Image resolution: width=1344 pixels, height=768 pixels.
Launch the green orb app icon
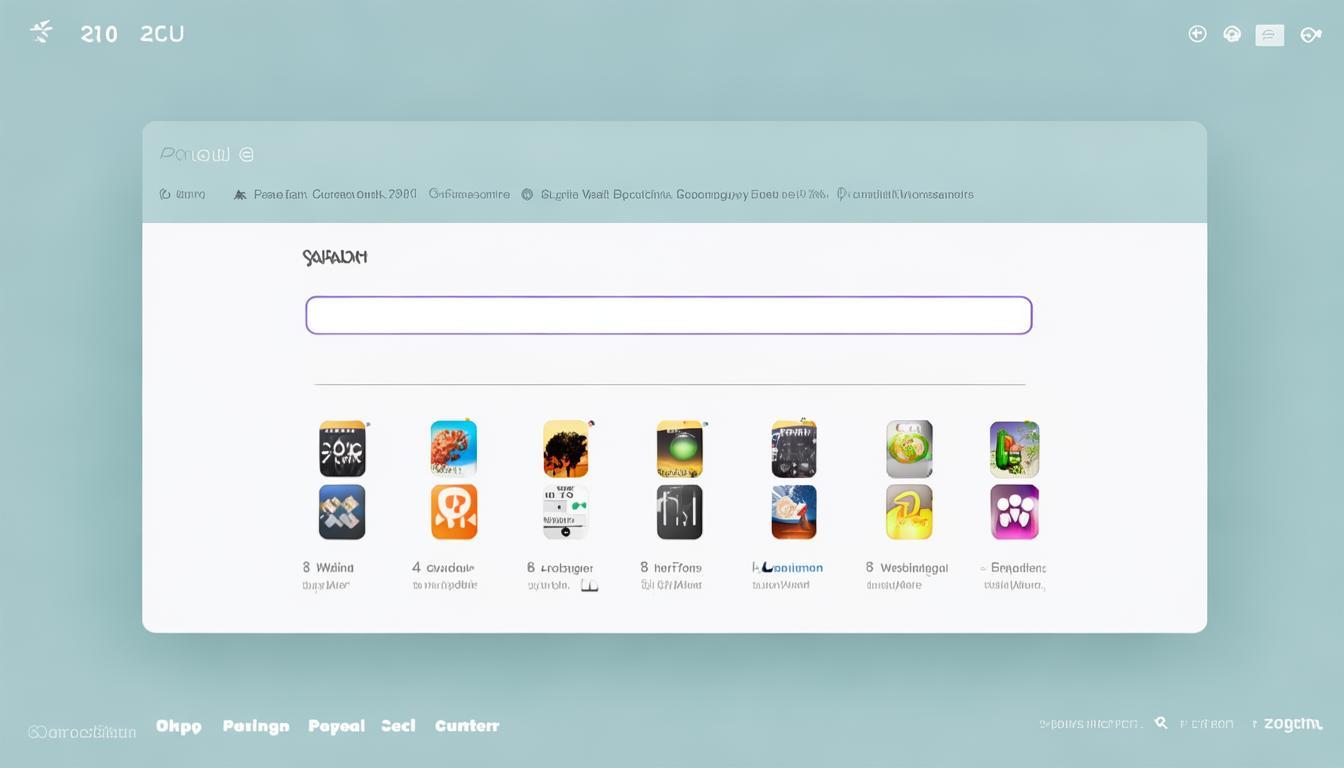[679, 447]
